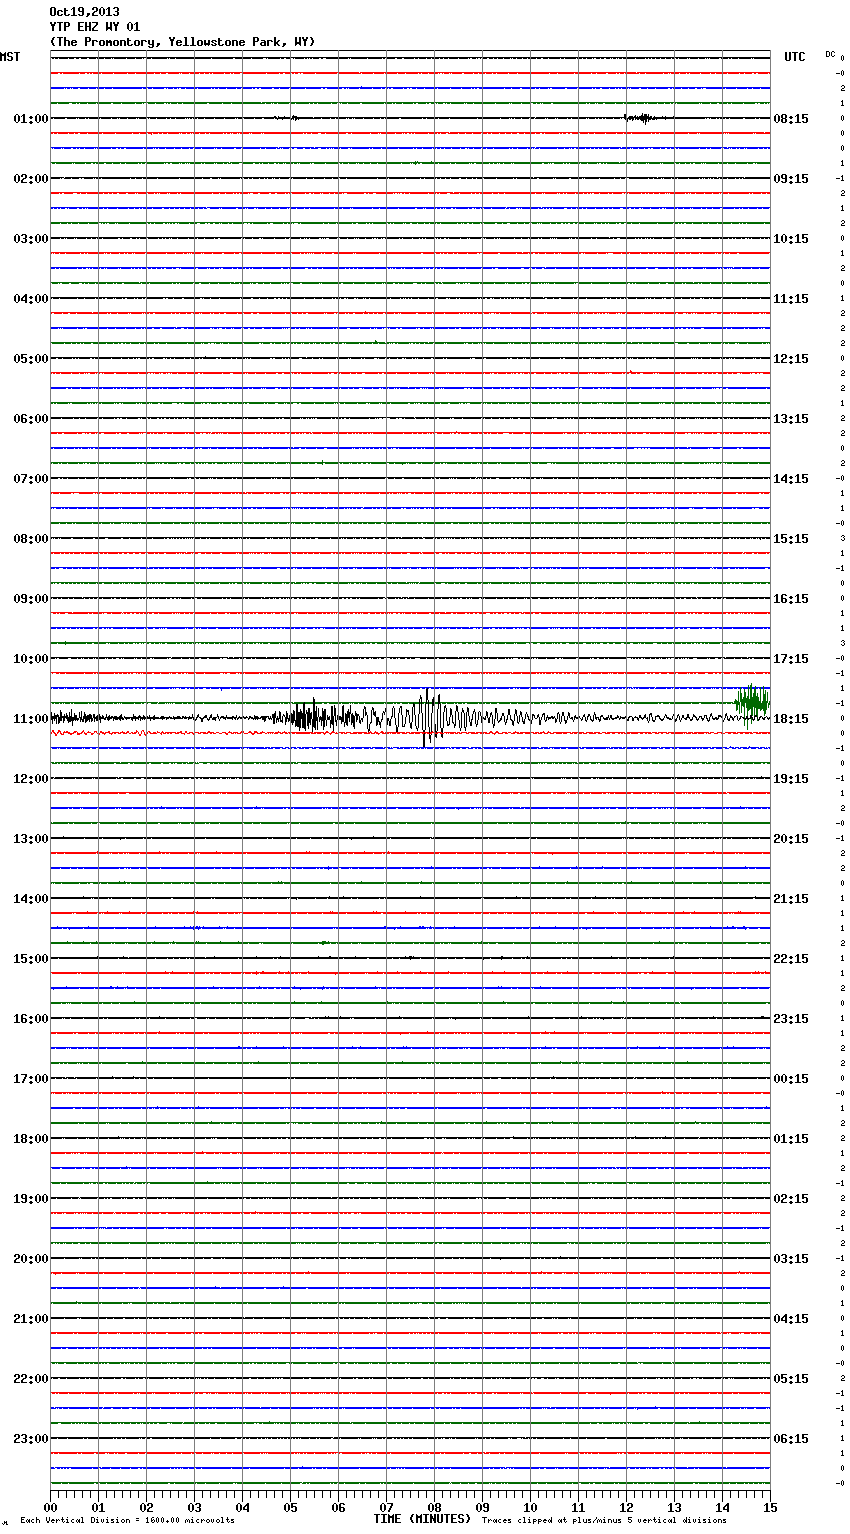Click the Oct19,2013 date header

pos(84,12)
